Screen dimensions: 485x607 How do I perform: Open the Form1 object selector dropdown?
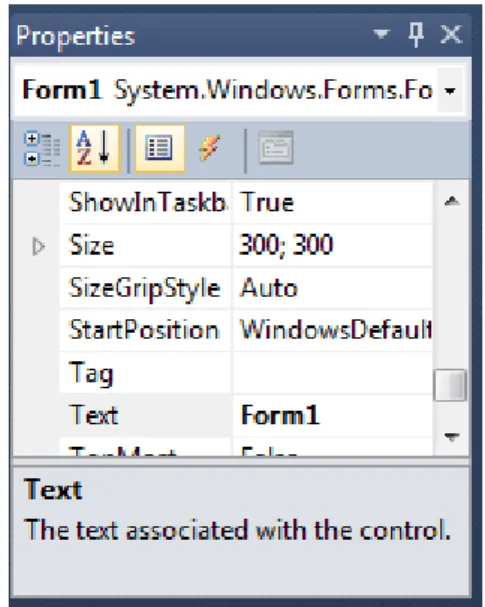point(450,91)
